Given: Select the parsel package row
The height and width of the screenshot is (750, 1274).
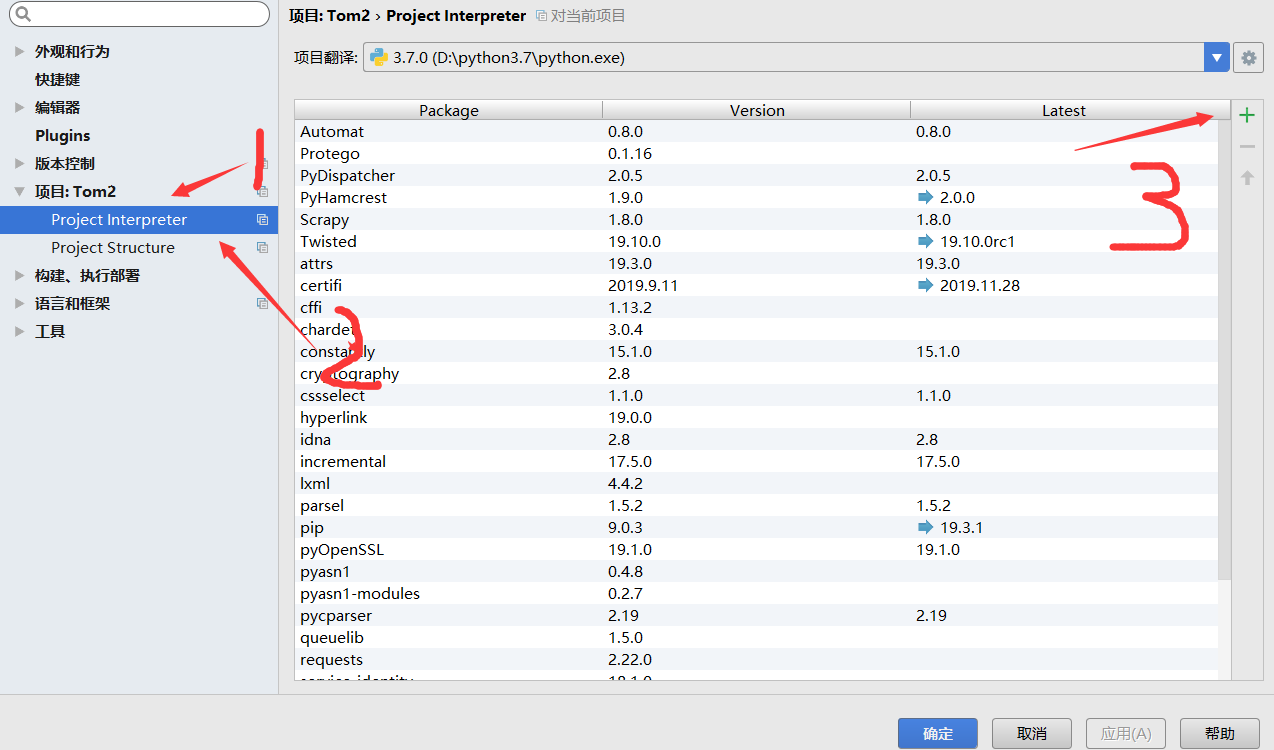Looking at the screenshot, I should 757,505.
